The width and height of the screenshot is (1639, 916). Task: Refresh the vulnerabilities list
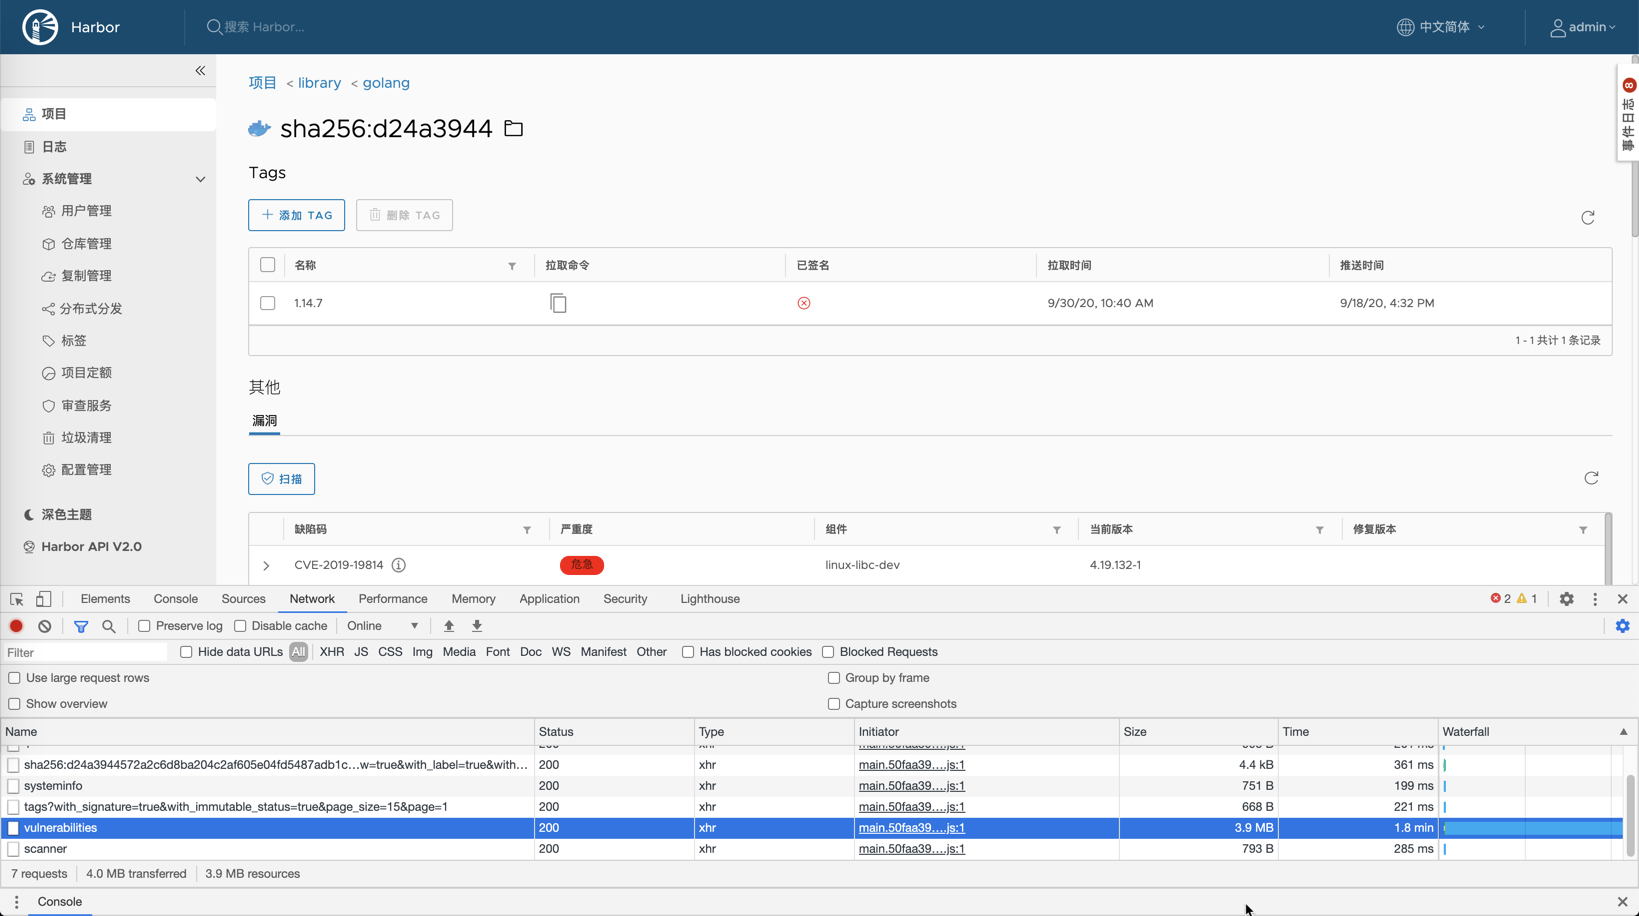(1591, 478)
